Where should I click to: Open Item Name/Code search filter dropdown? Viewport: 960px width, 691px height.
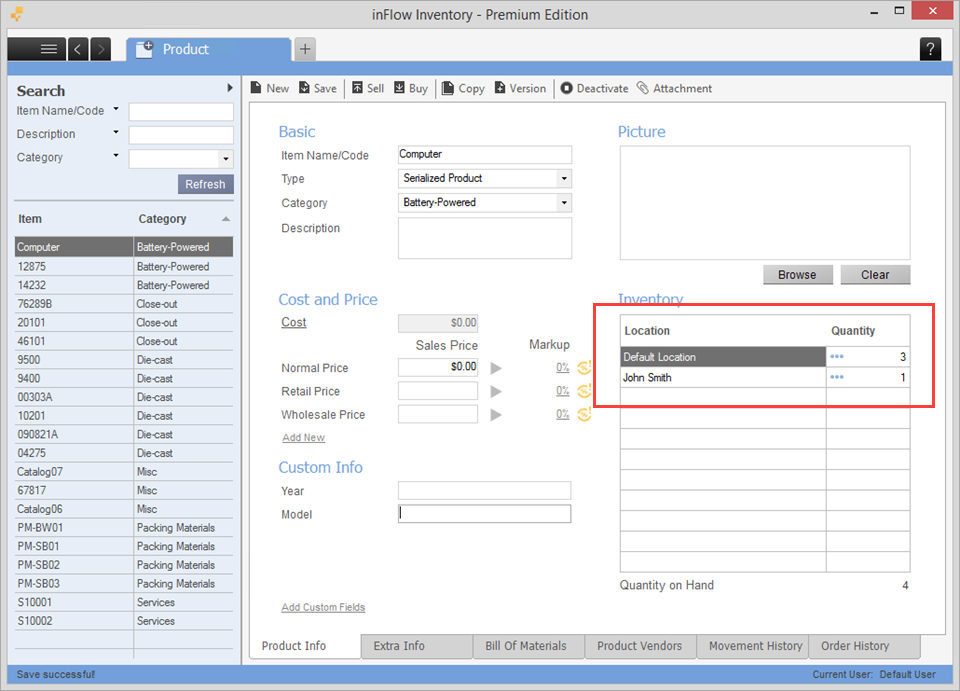point(116,110)
